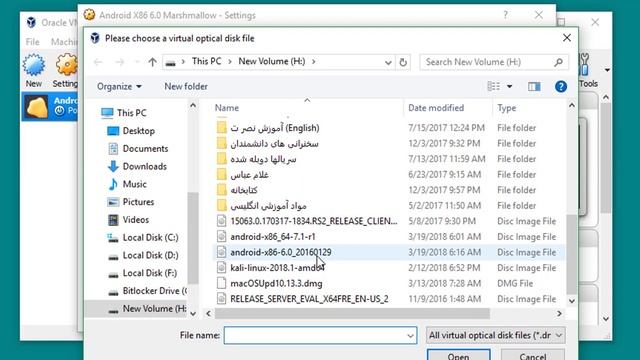
Task: Select the مواد آموزش انگلیسی folder
Action: [268, 206]
